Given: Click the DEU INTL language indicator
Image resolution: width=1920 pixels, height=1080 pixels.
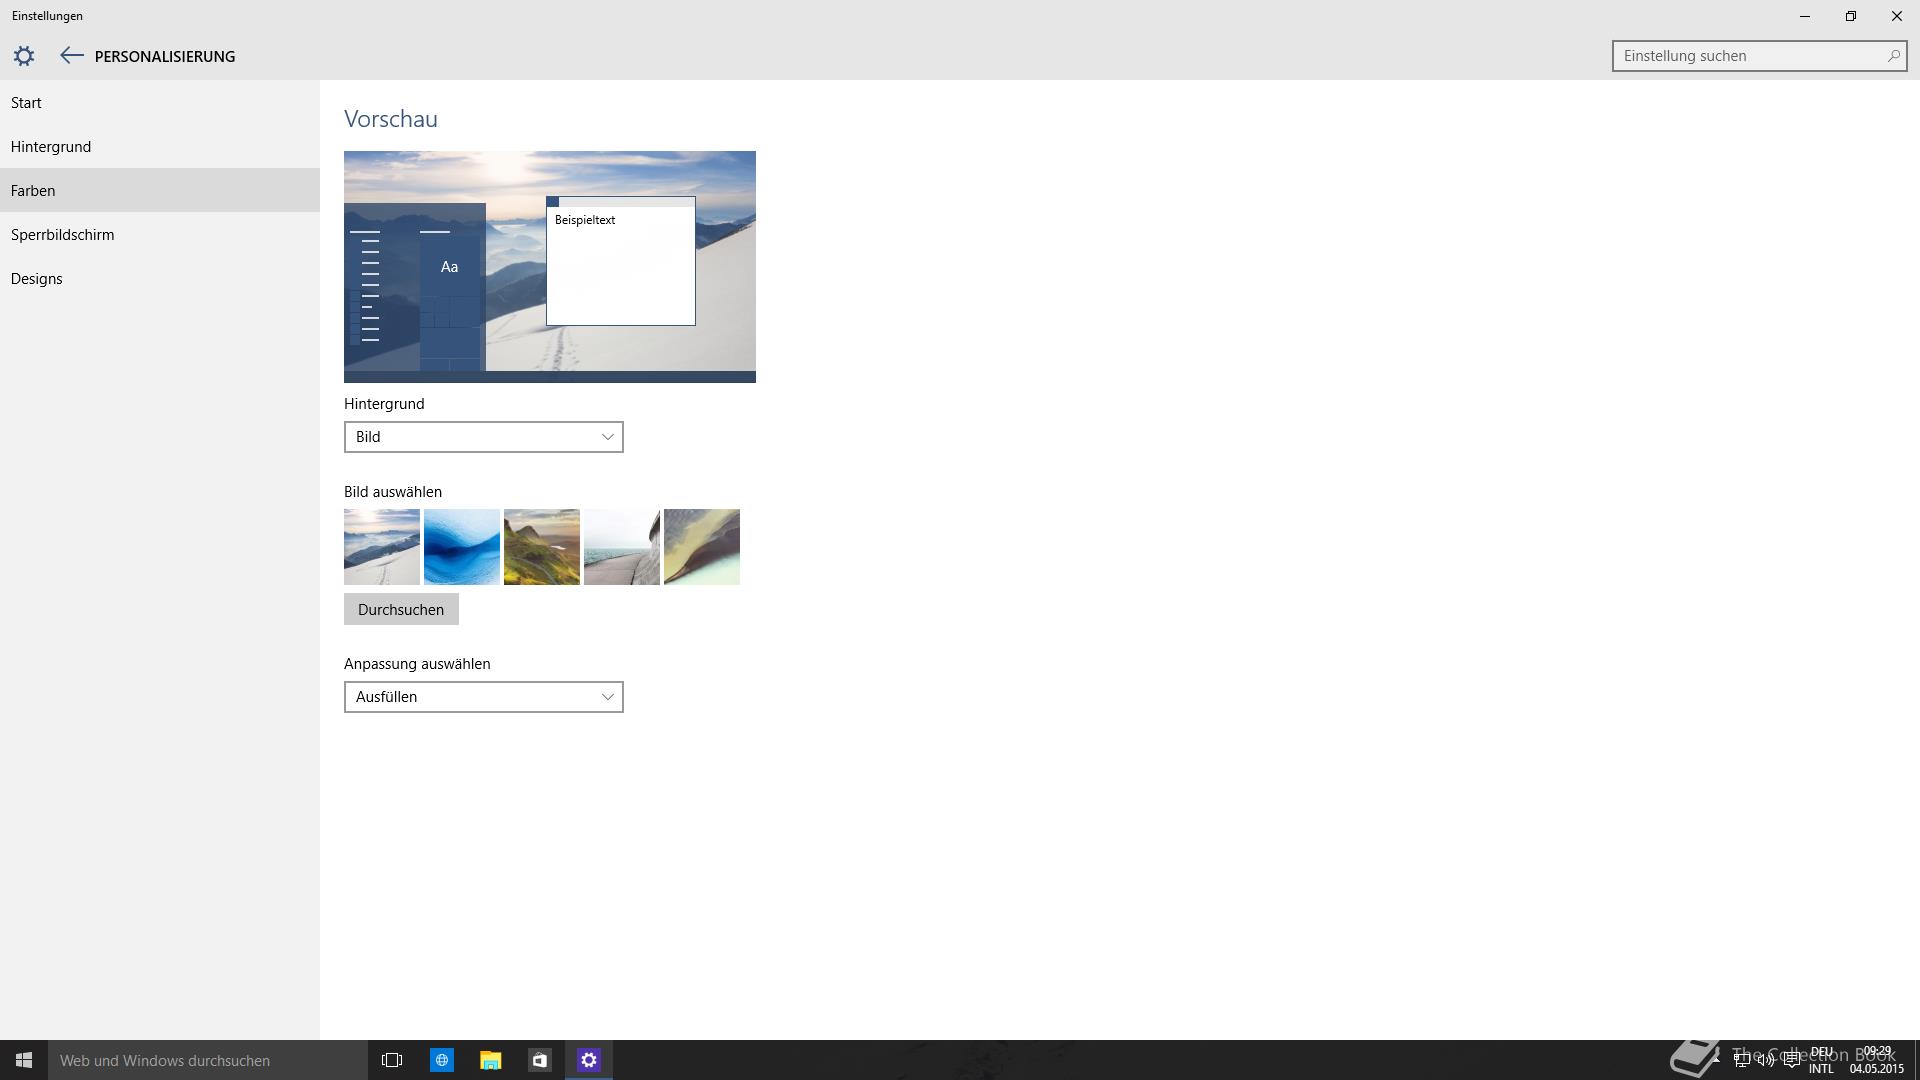Looking at the screenshot, I should click(1821, 1060).
